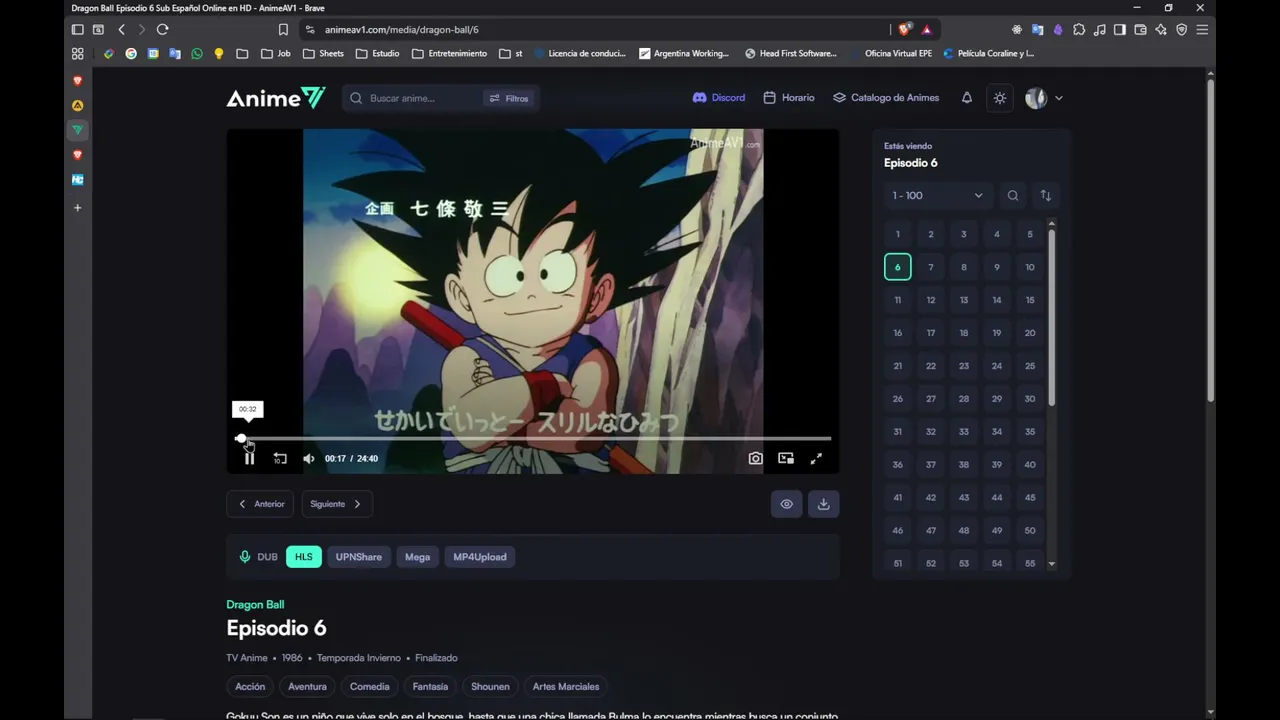The height and width of the screenshot is (720, 1280).
Task: Open Brave wallet icon in toolbar
Action: pos(1140,30)
